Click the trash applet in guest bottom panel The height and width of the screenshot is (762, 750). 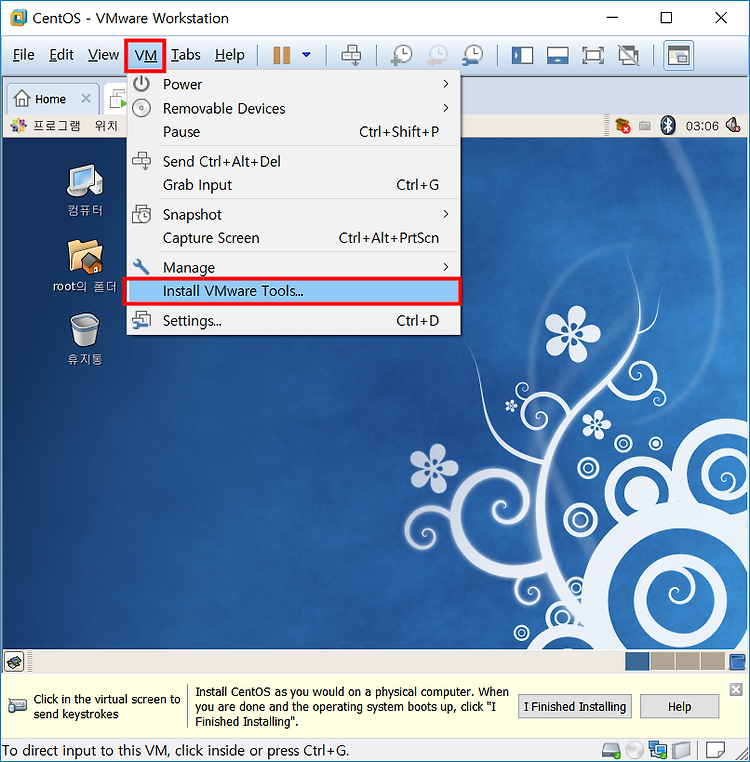[737, 661]
